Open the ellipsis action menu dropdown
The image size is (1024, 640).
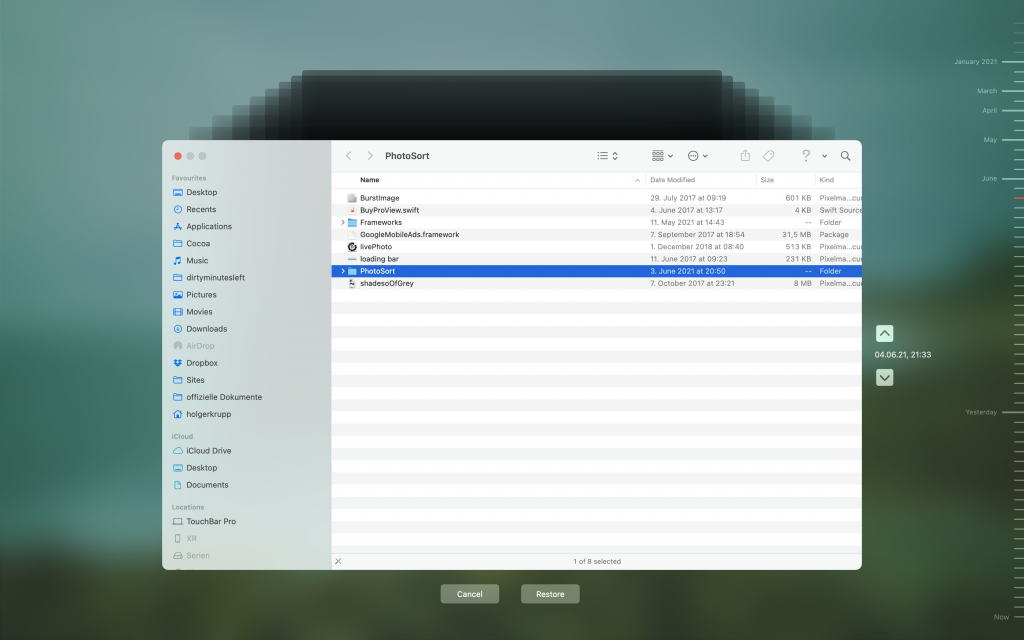697,156
